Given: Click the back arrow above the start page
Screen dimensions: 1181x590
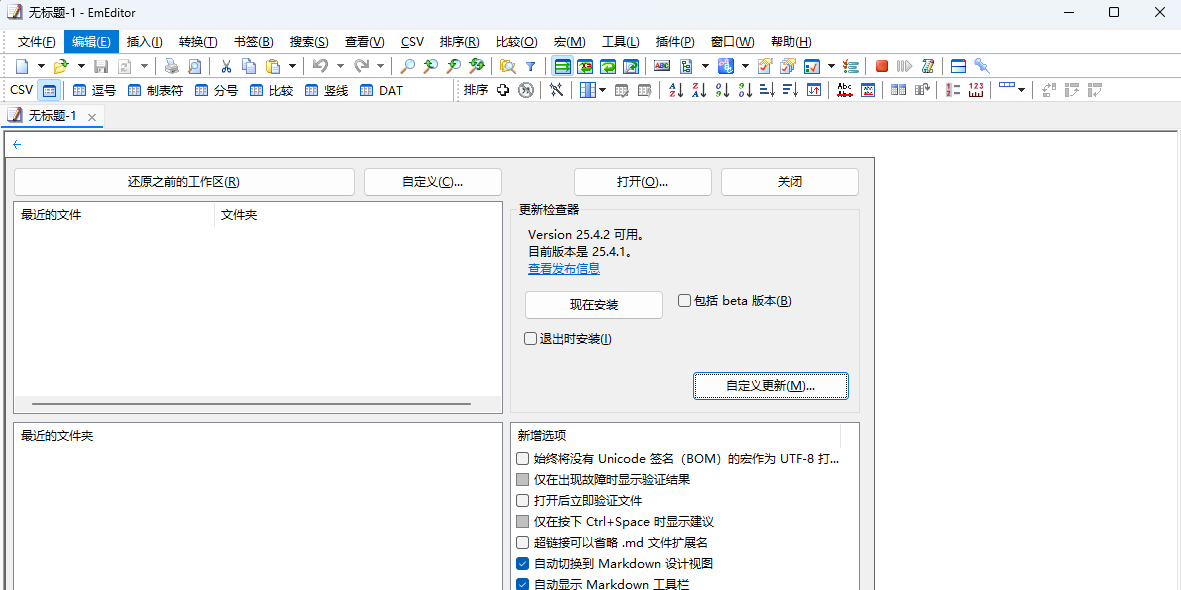Looking at the screenshot, I should coord(16,144).
